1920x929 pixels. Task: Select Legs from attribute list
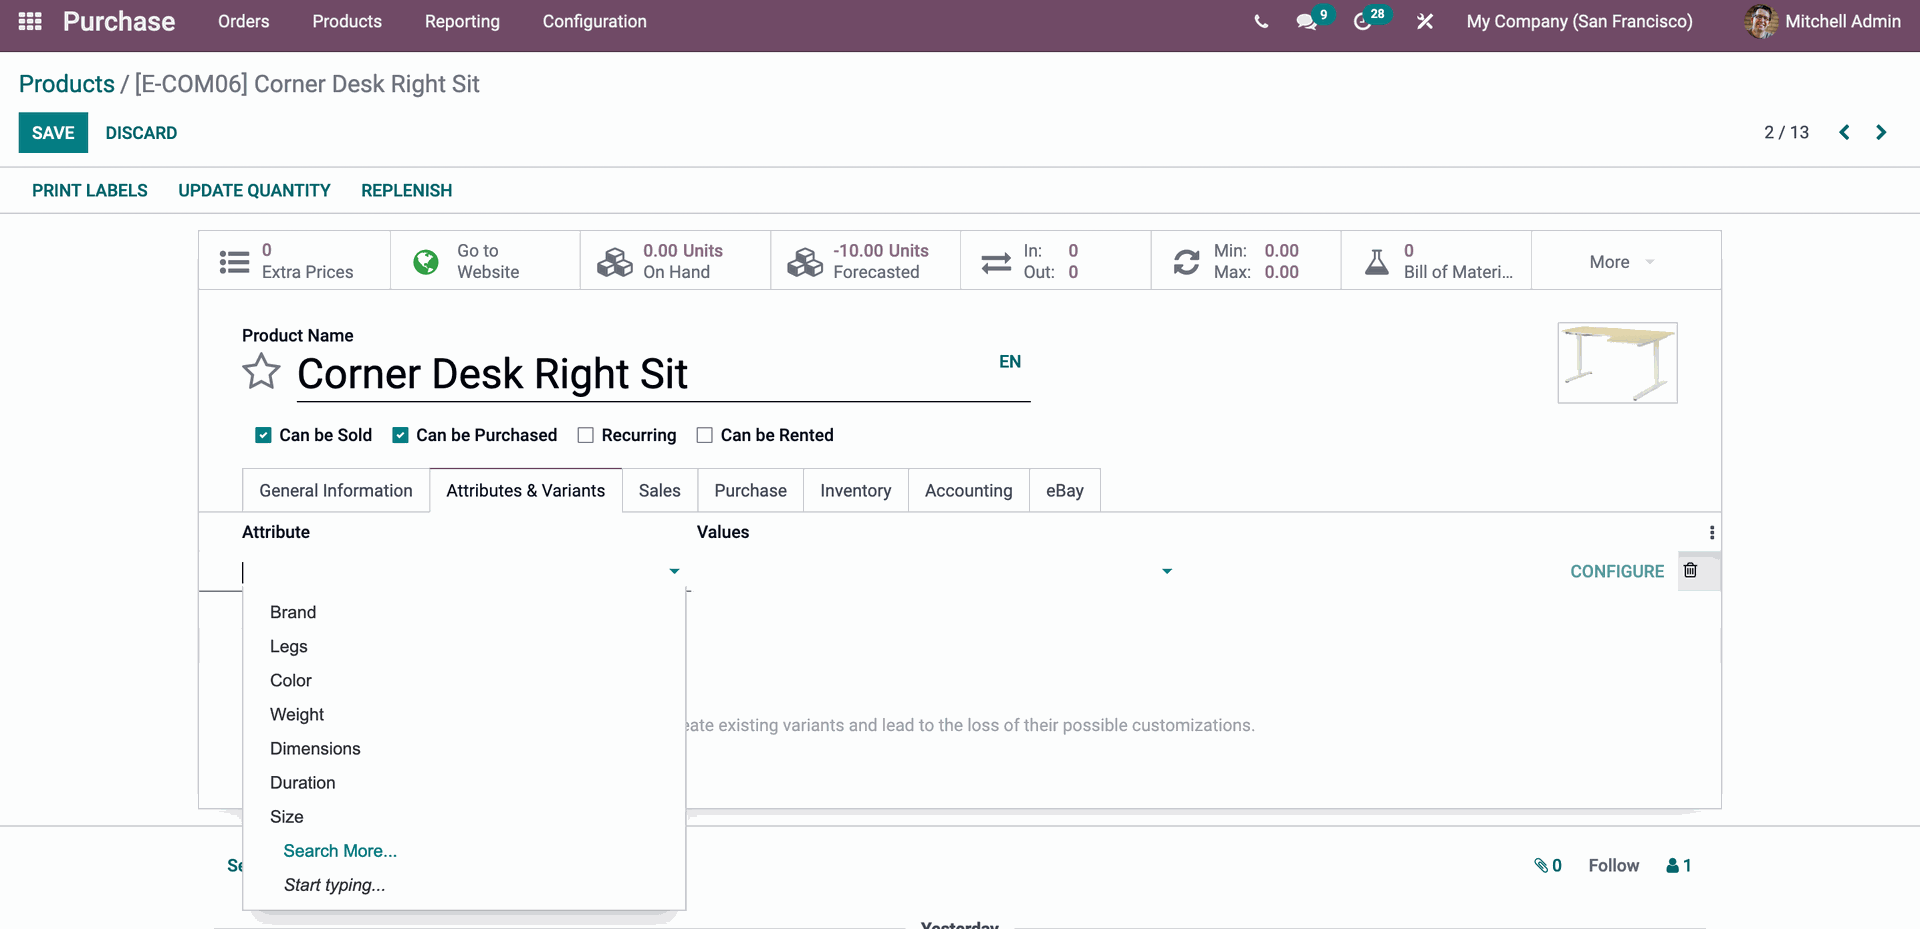pos(289,646)
